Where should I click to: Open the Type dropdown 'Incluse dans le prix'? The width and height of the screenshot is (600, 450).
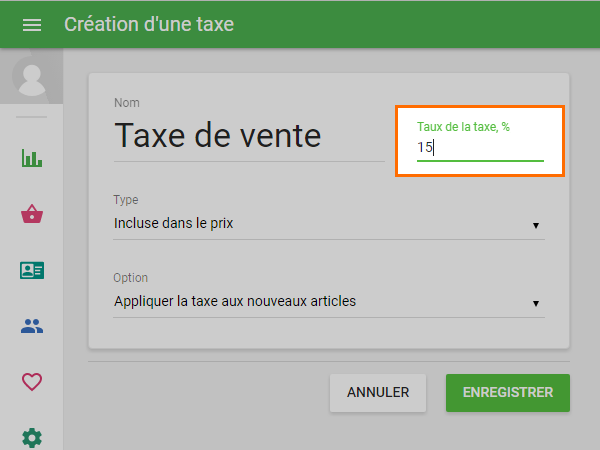point(329,223)
